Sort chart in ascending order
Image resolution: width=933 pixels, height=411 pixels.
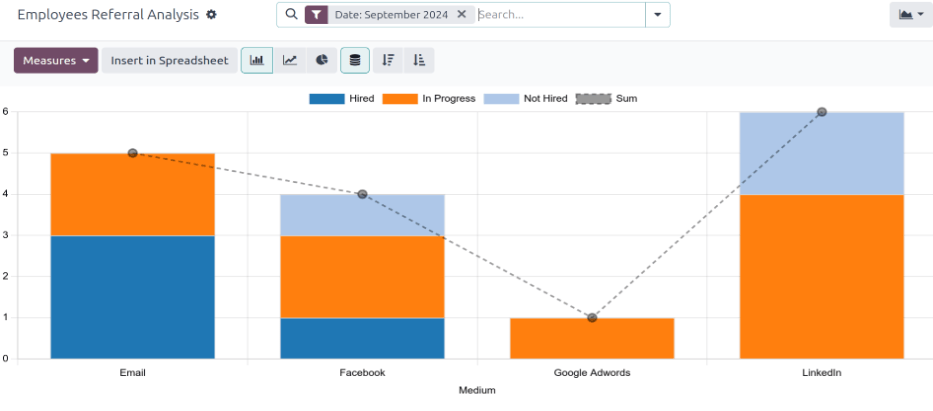click(x=419, y=60)
